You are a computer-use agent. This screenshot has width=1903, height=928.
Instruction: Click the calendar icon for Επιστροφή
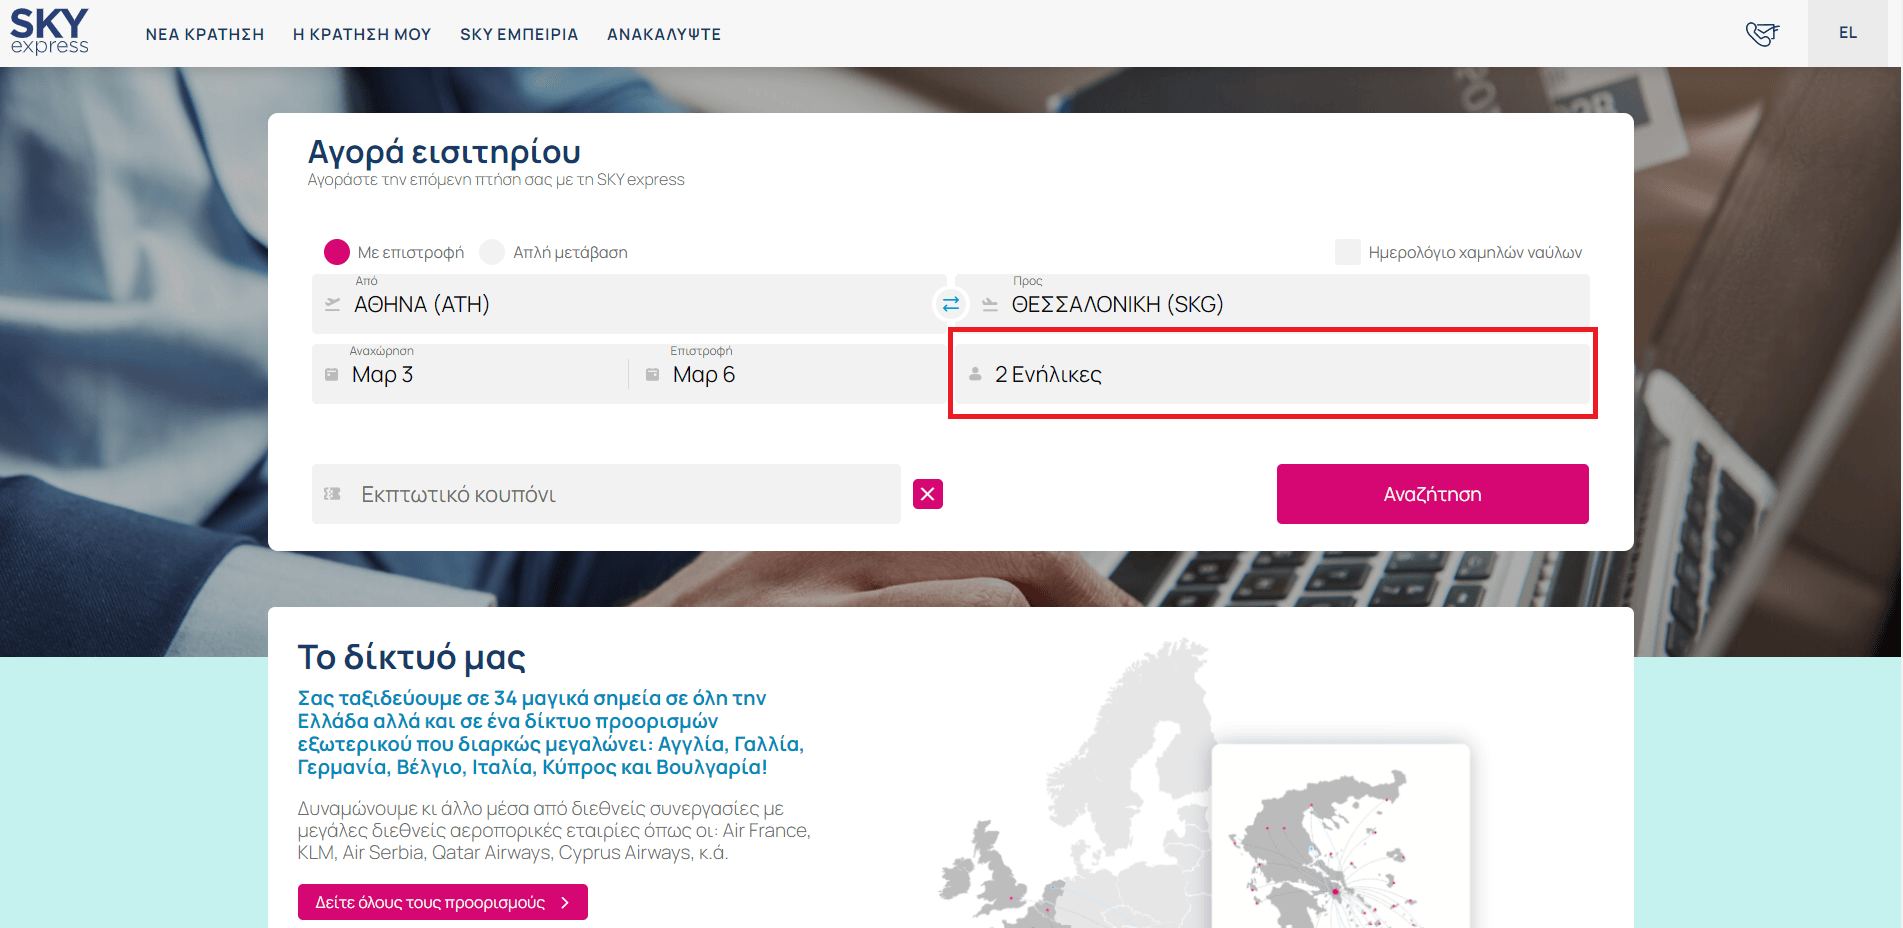pyautogui.click(x=652, y=374)
